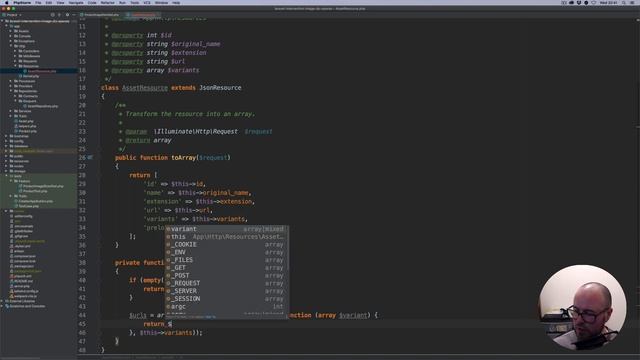Open the Navigate menu
640x360 pixels.
click(x=76, y=2)
